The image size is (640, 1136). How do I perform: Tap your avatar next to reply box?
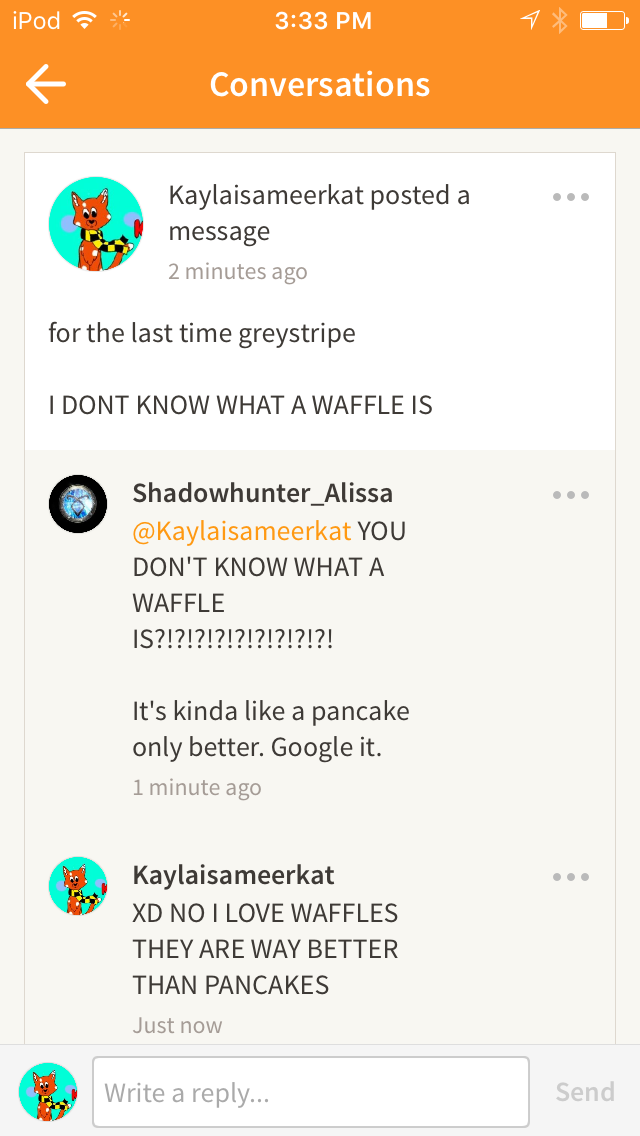tap(48, 1092)
